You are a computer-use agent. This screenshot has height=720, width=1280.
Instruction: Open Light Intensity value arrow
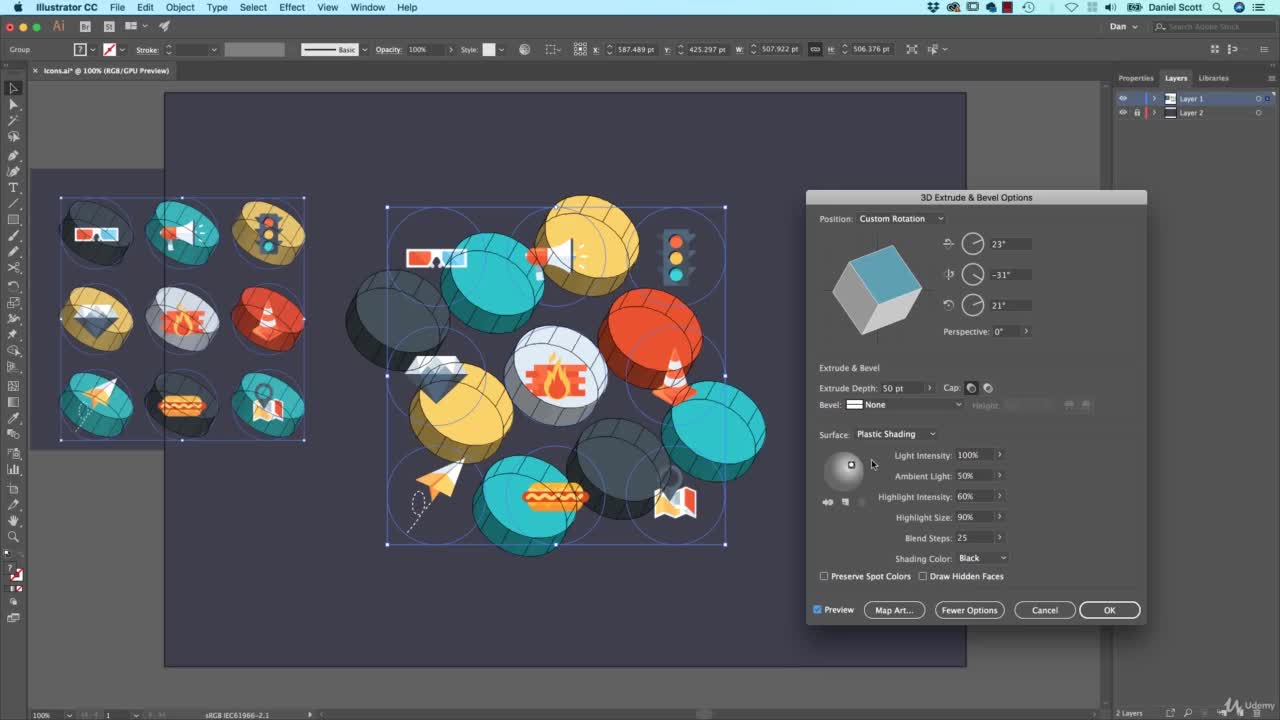coord(999,455)
